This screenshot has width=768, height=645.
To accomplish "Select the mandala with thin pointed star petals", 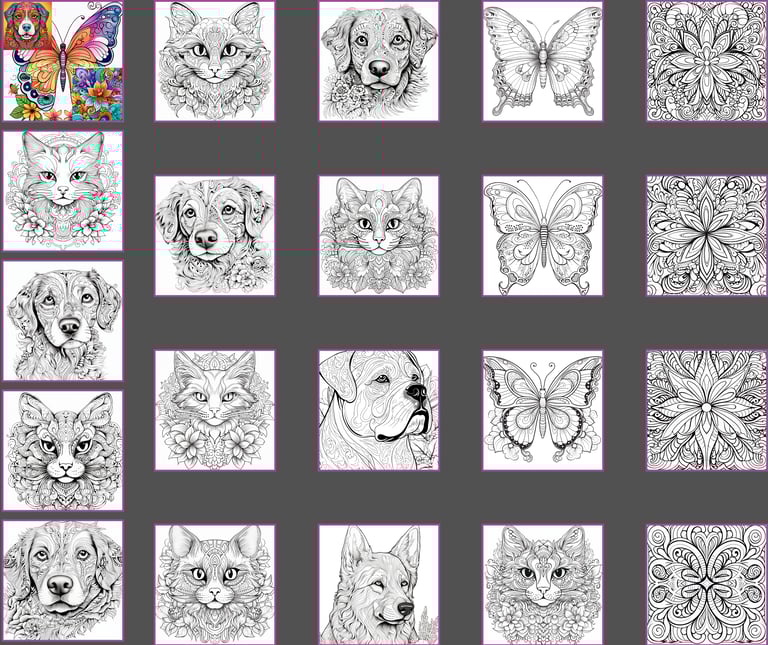I will [x=707, y=236].
